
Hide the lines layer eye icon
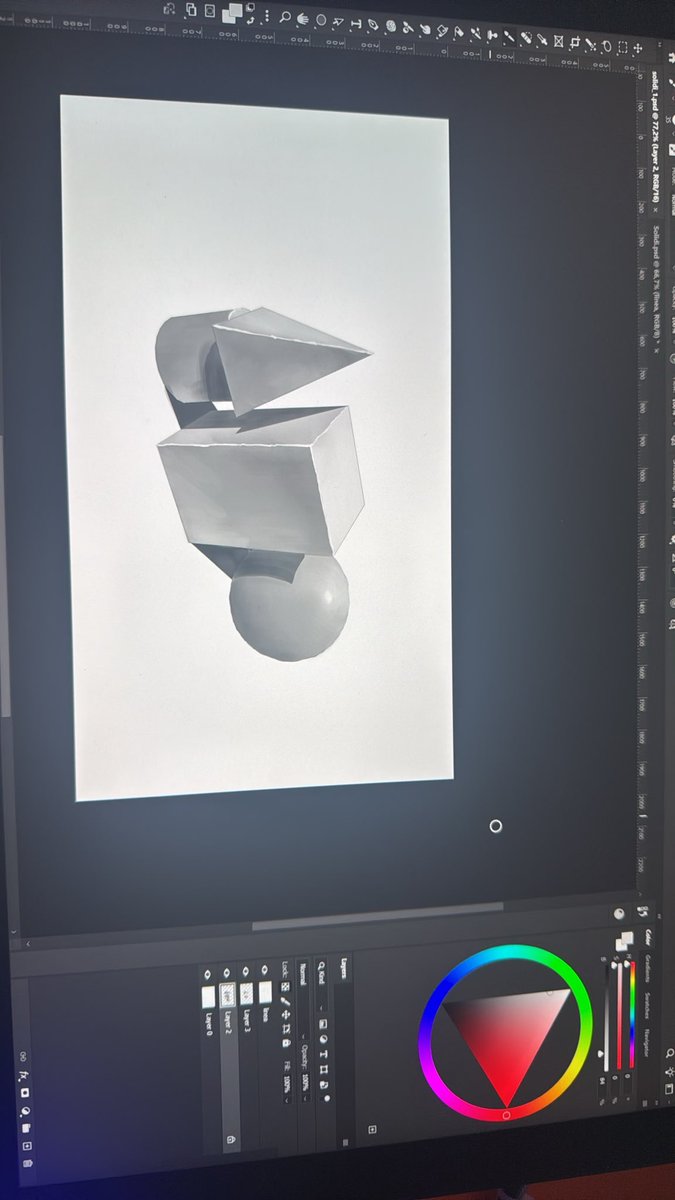point(264,970)
